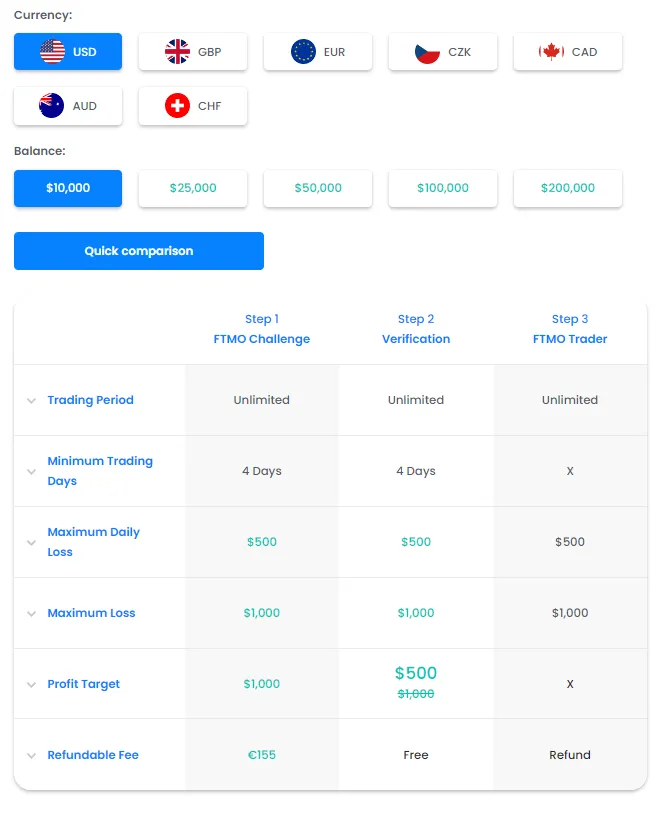The height and width of the screenshot is (823, 659).
Task: Click Unlimited under Verification column
Action: click(416, 400)
